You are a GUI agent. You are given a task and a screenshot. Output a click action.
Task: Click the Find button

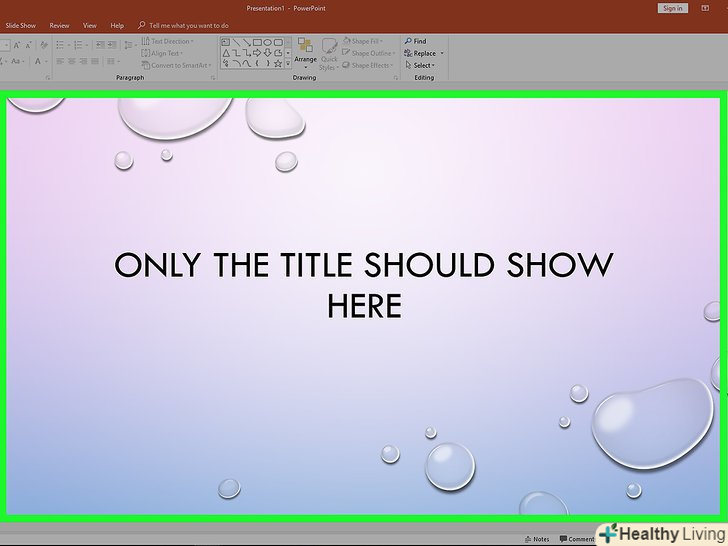click(x=416, y=41)
